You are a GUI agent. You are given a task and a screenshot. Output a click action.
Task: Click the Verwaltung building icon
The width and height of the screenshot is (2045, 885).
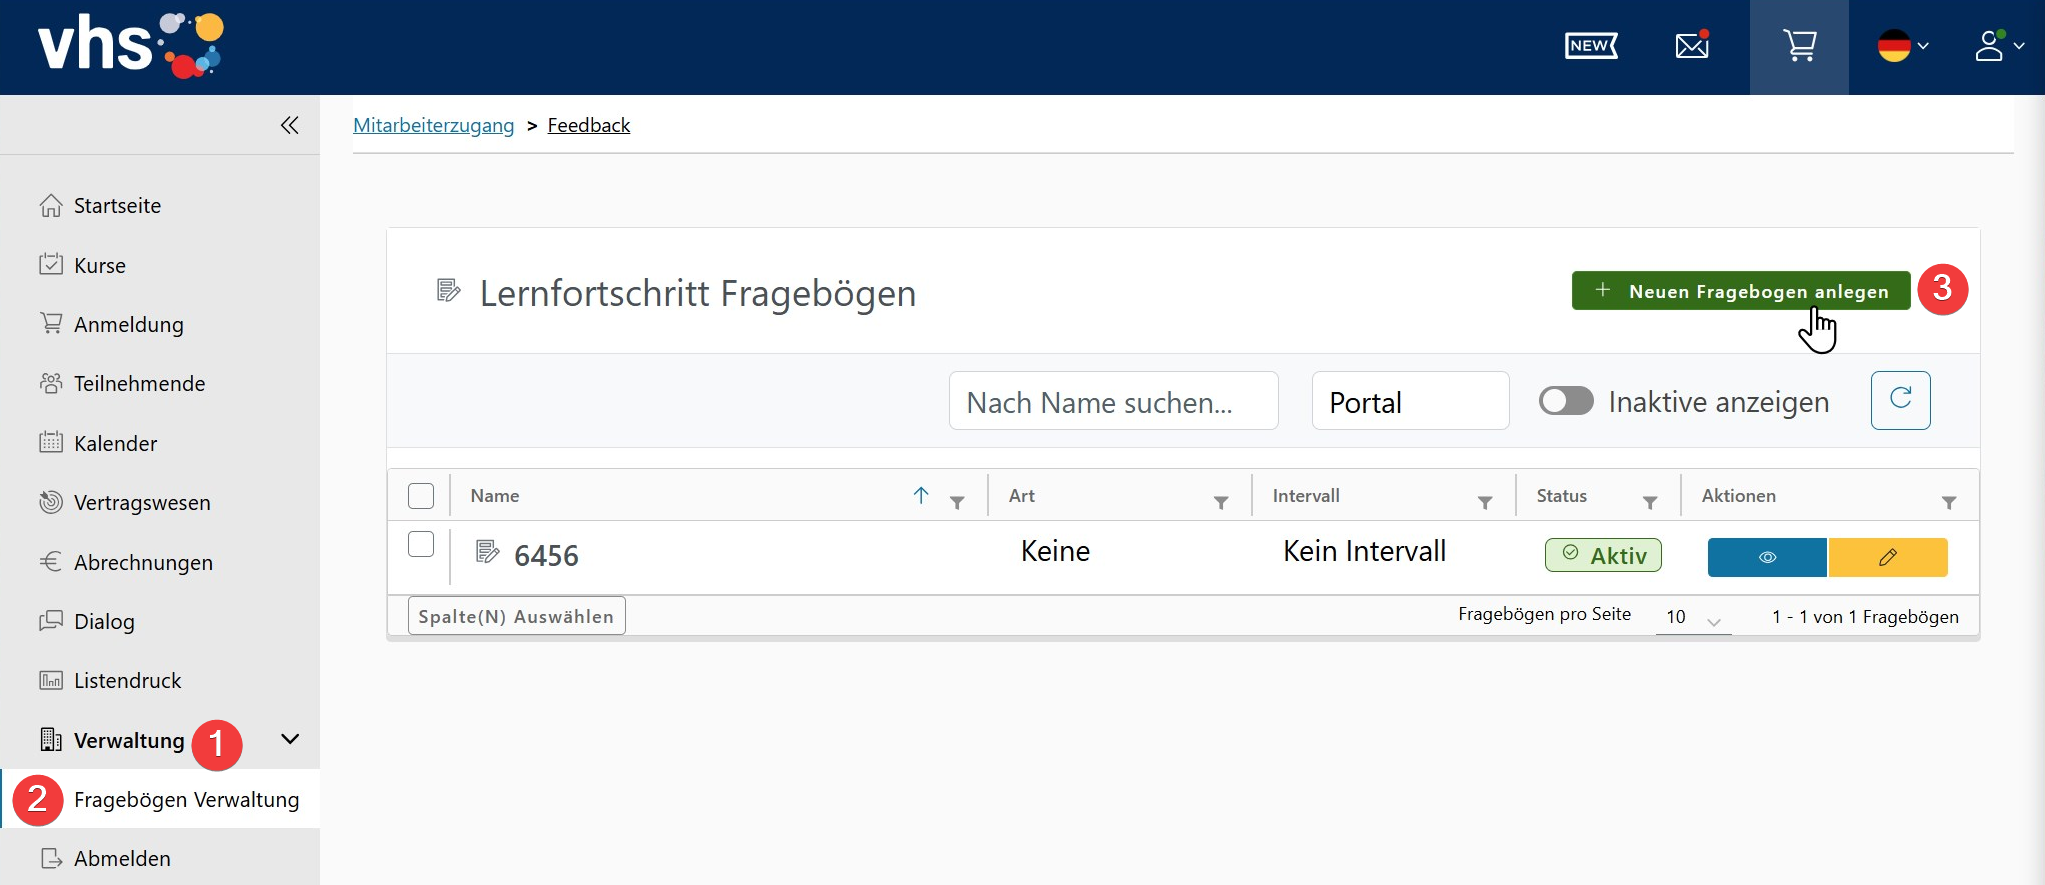coord(51,739)
